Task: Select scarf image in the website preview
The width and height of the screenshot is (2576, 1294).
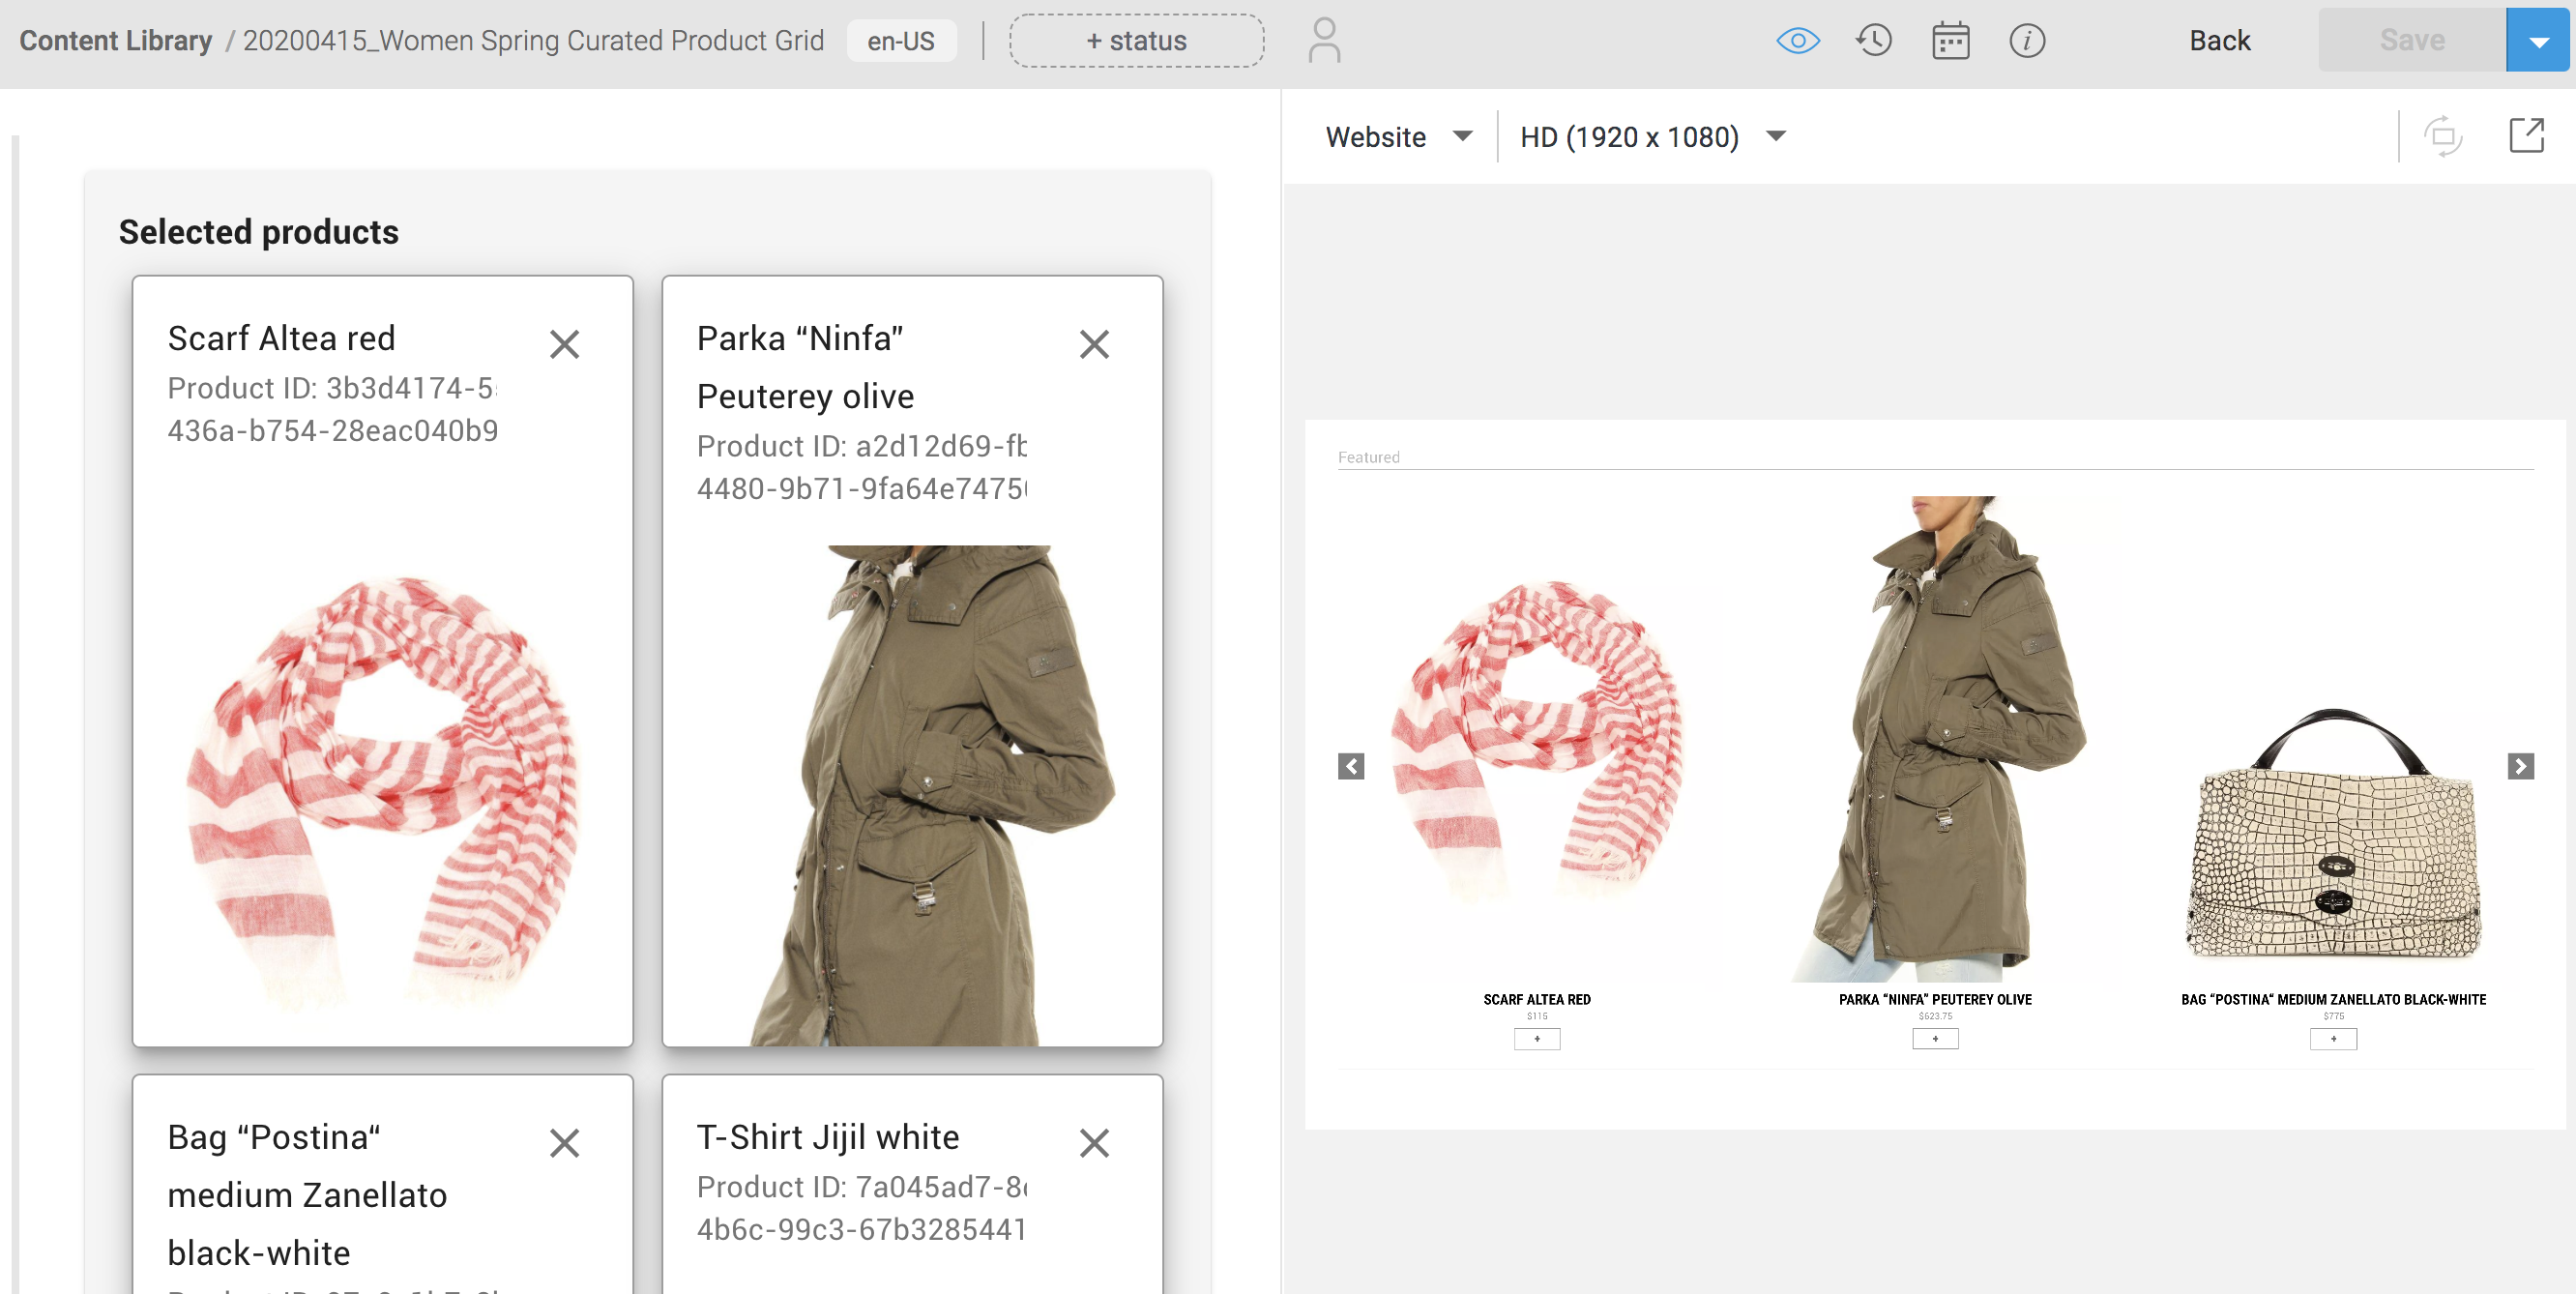Action: click(1537, 740)
